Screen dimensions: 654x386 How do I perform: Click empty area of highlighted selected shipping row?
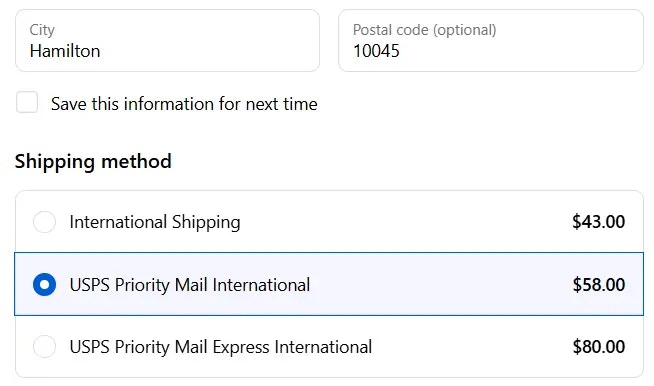click(438, 284)
